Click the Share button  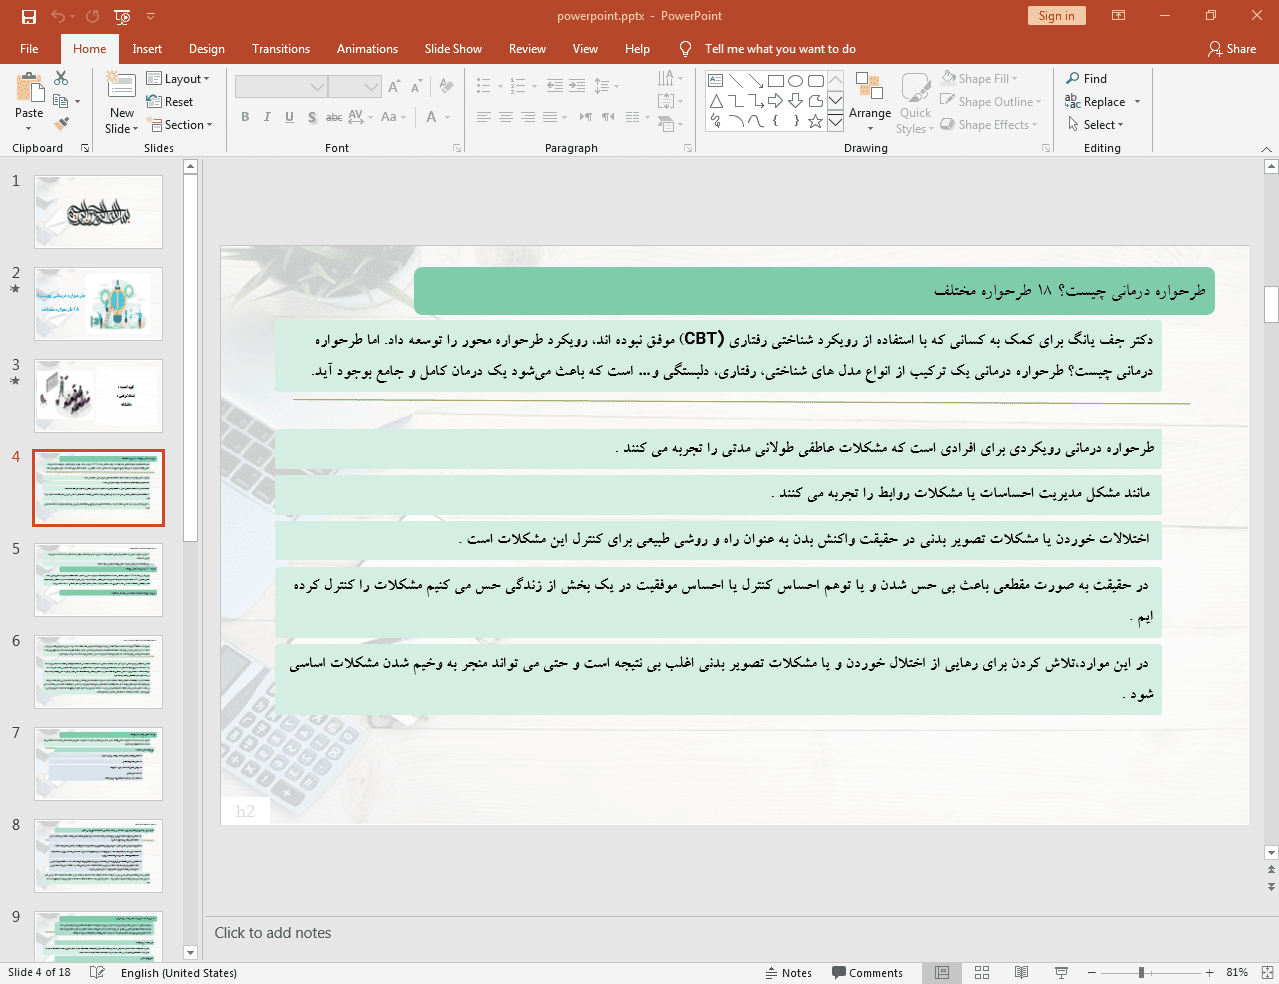[1232, 49]
